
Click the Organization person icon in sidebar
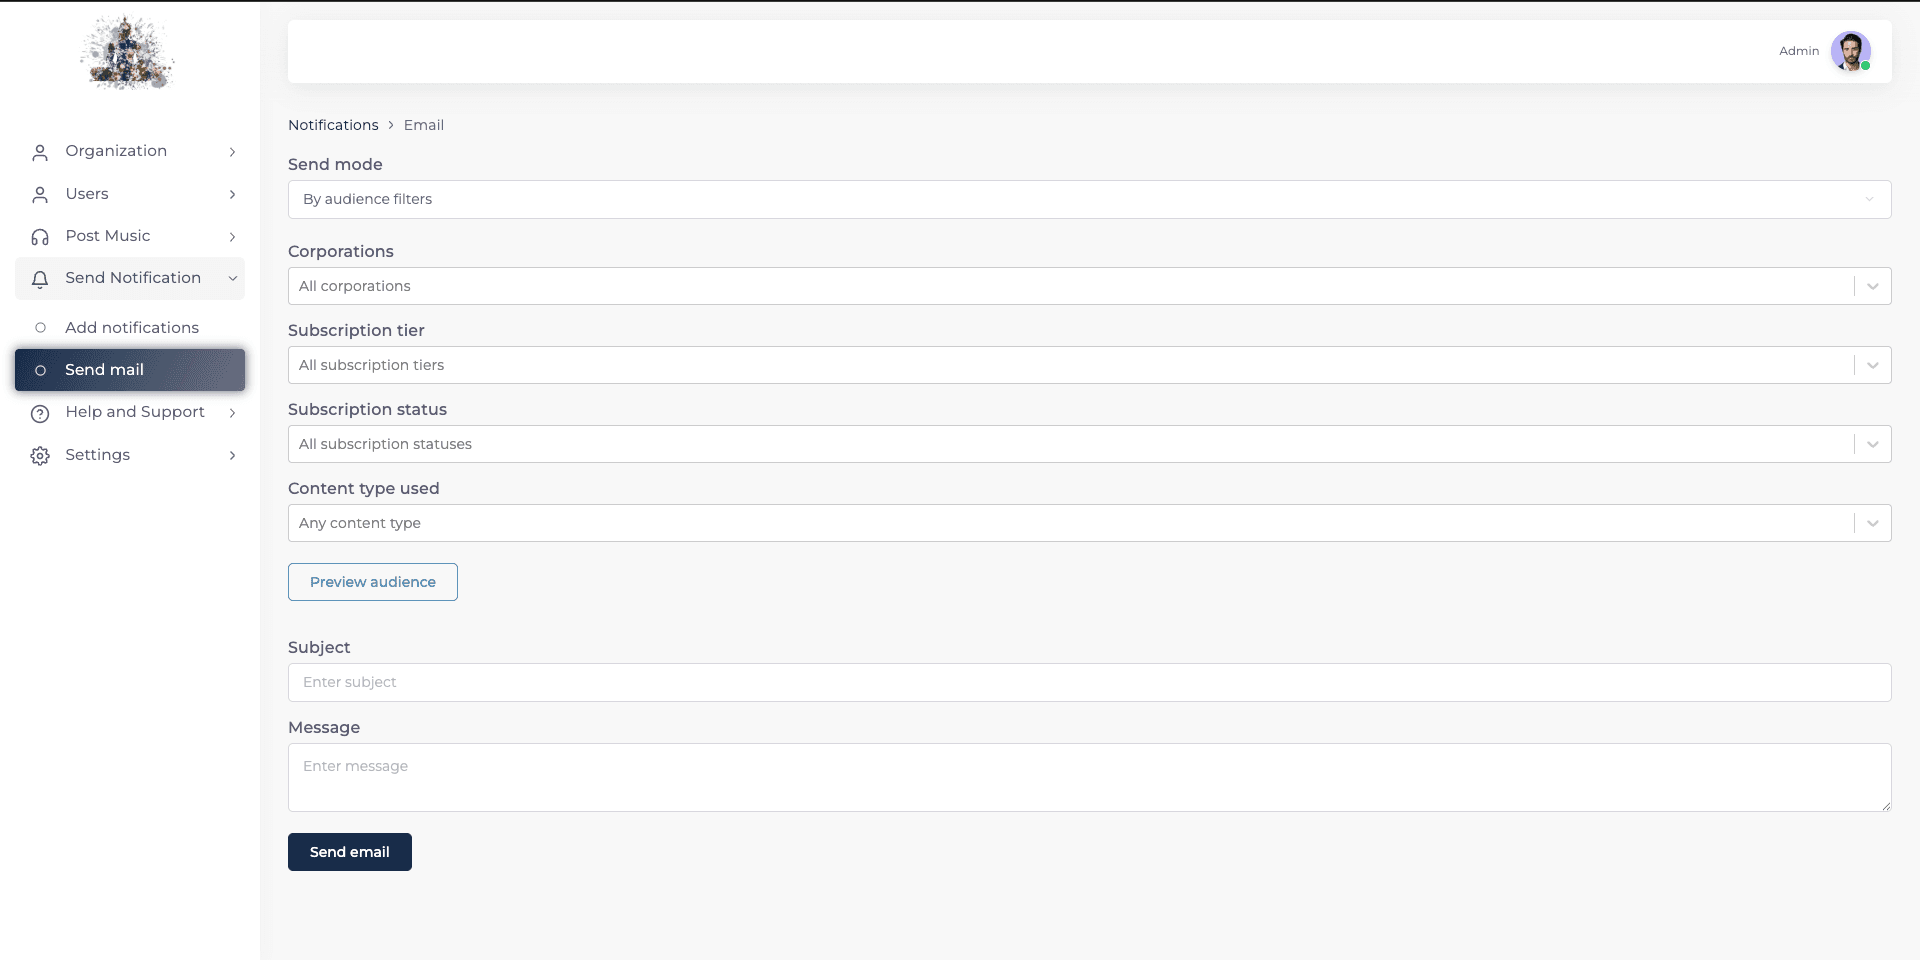(40, 152)
